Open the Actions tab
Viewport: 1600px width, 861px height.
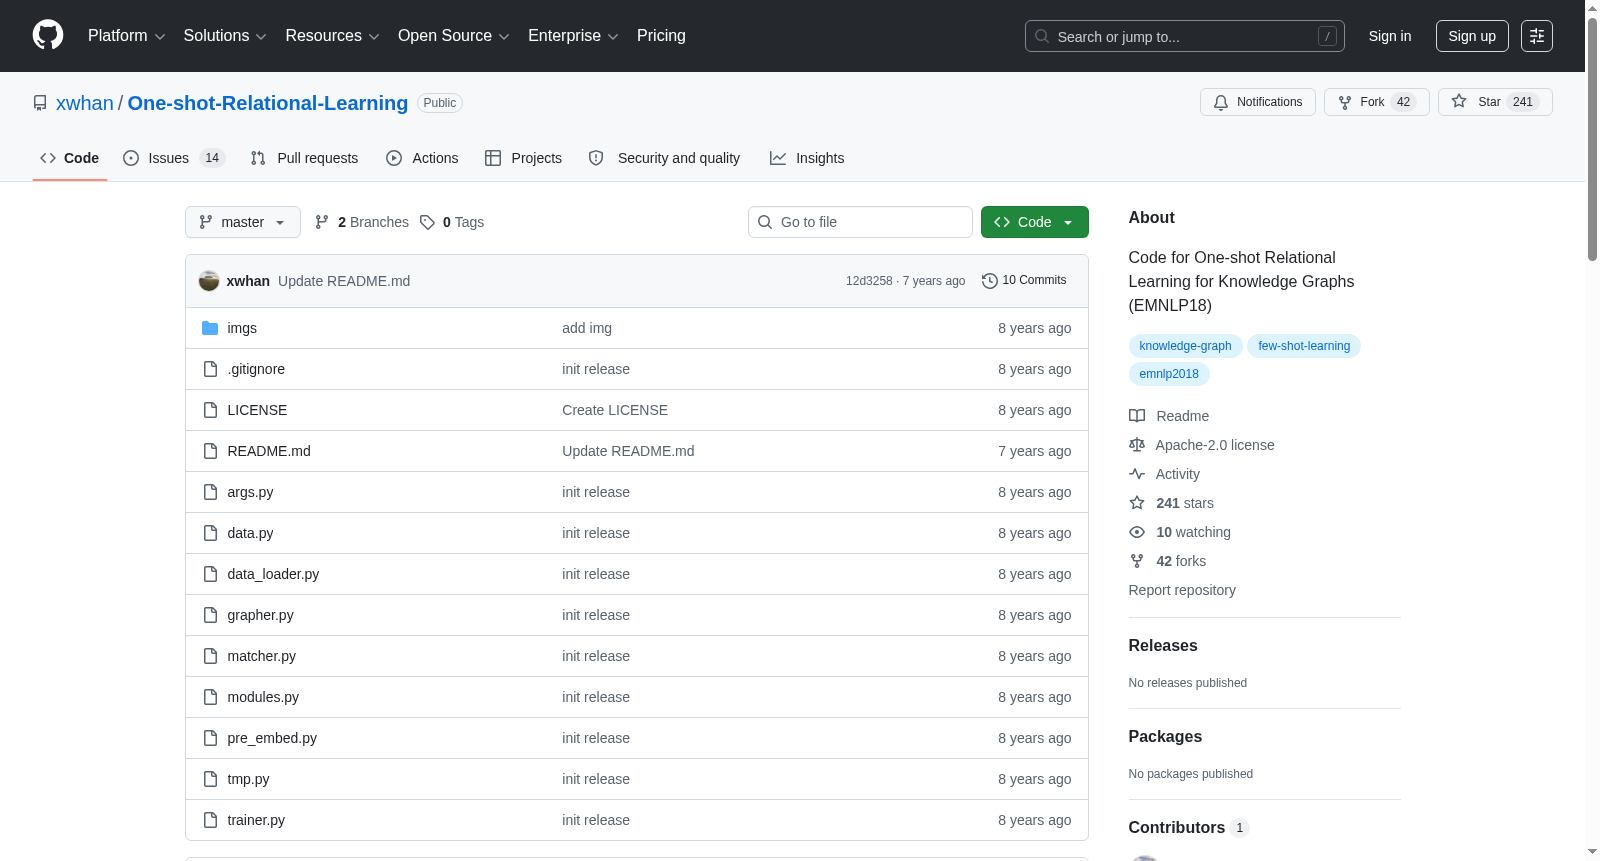point(422,158)
